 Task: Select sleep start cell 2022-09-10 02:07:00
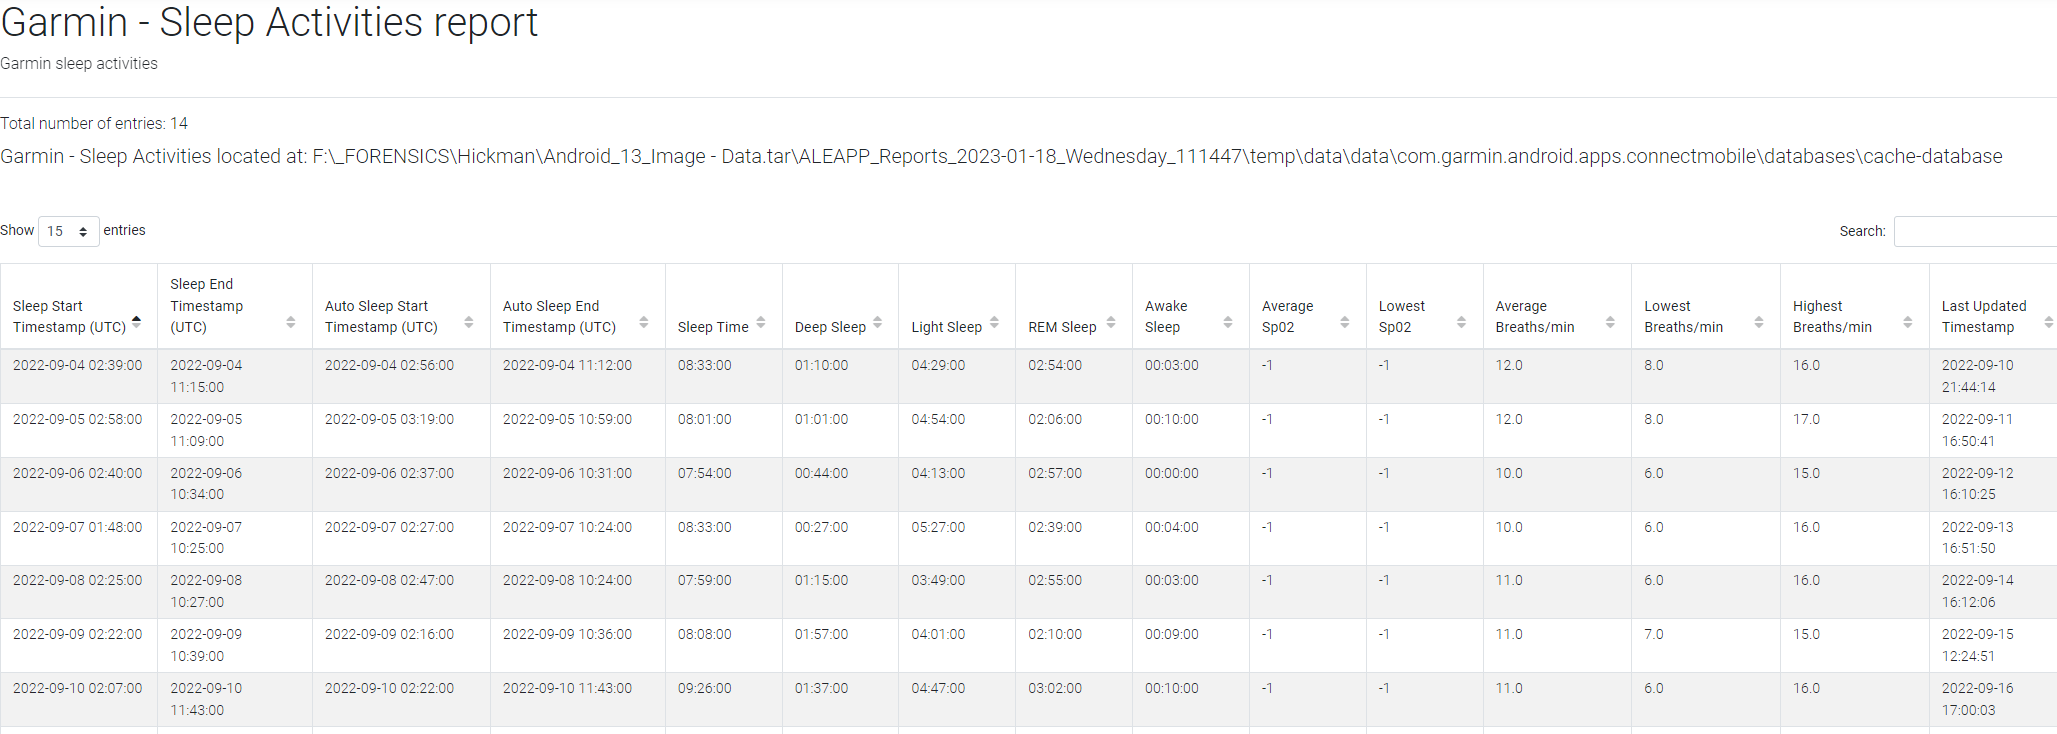coord(77,688)
